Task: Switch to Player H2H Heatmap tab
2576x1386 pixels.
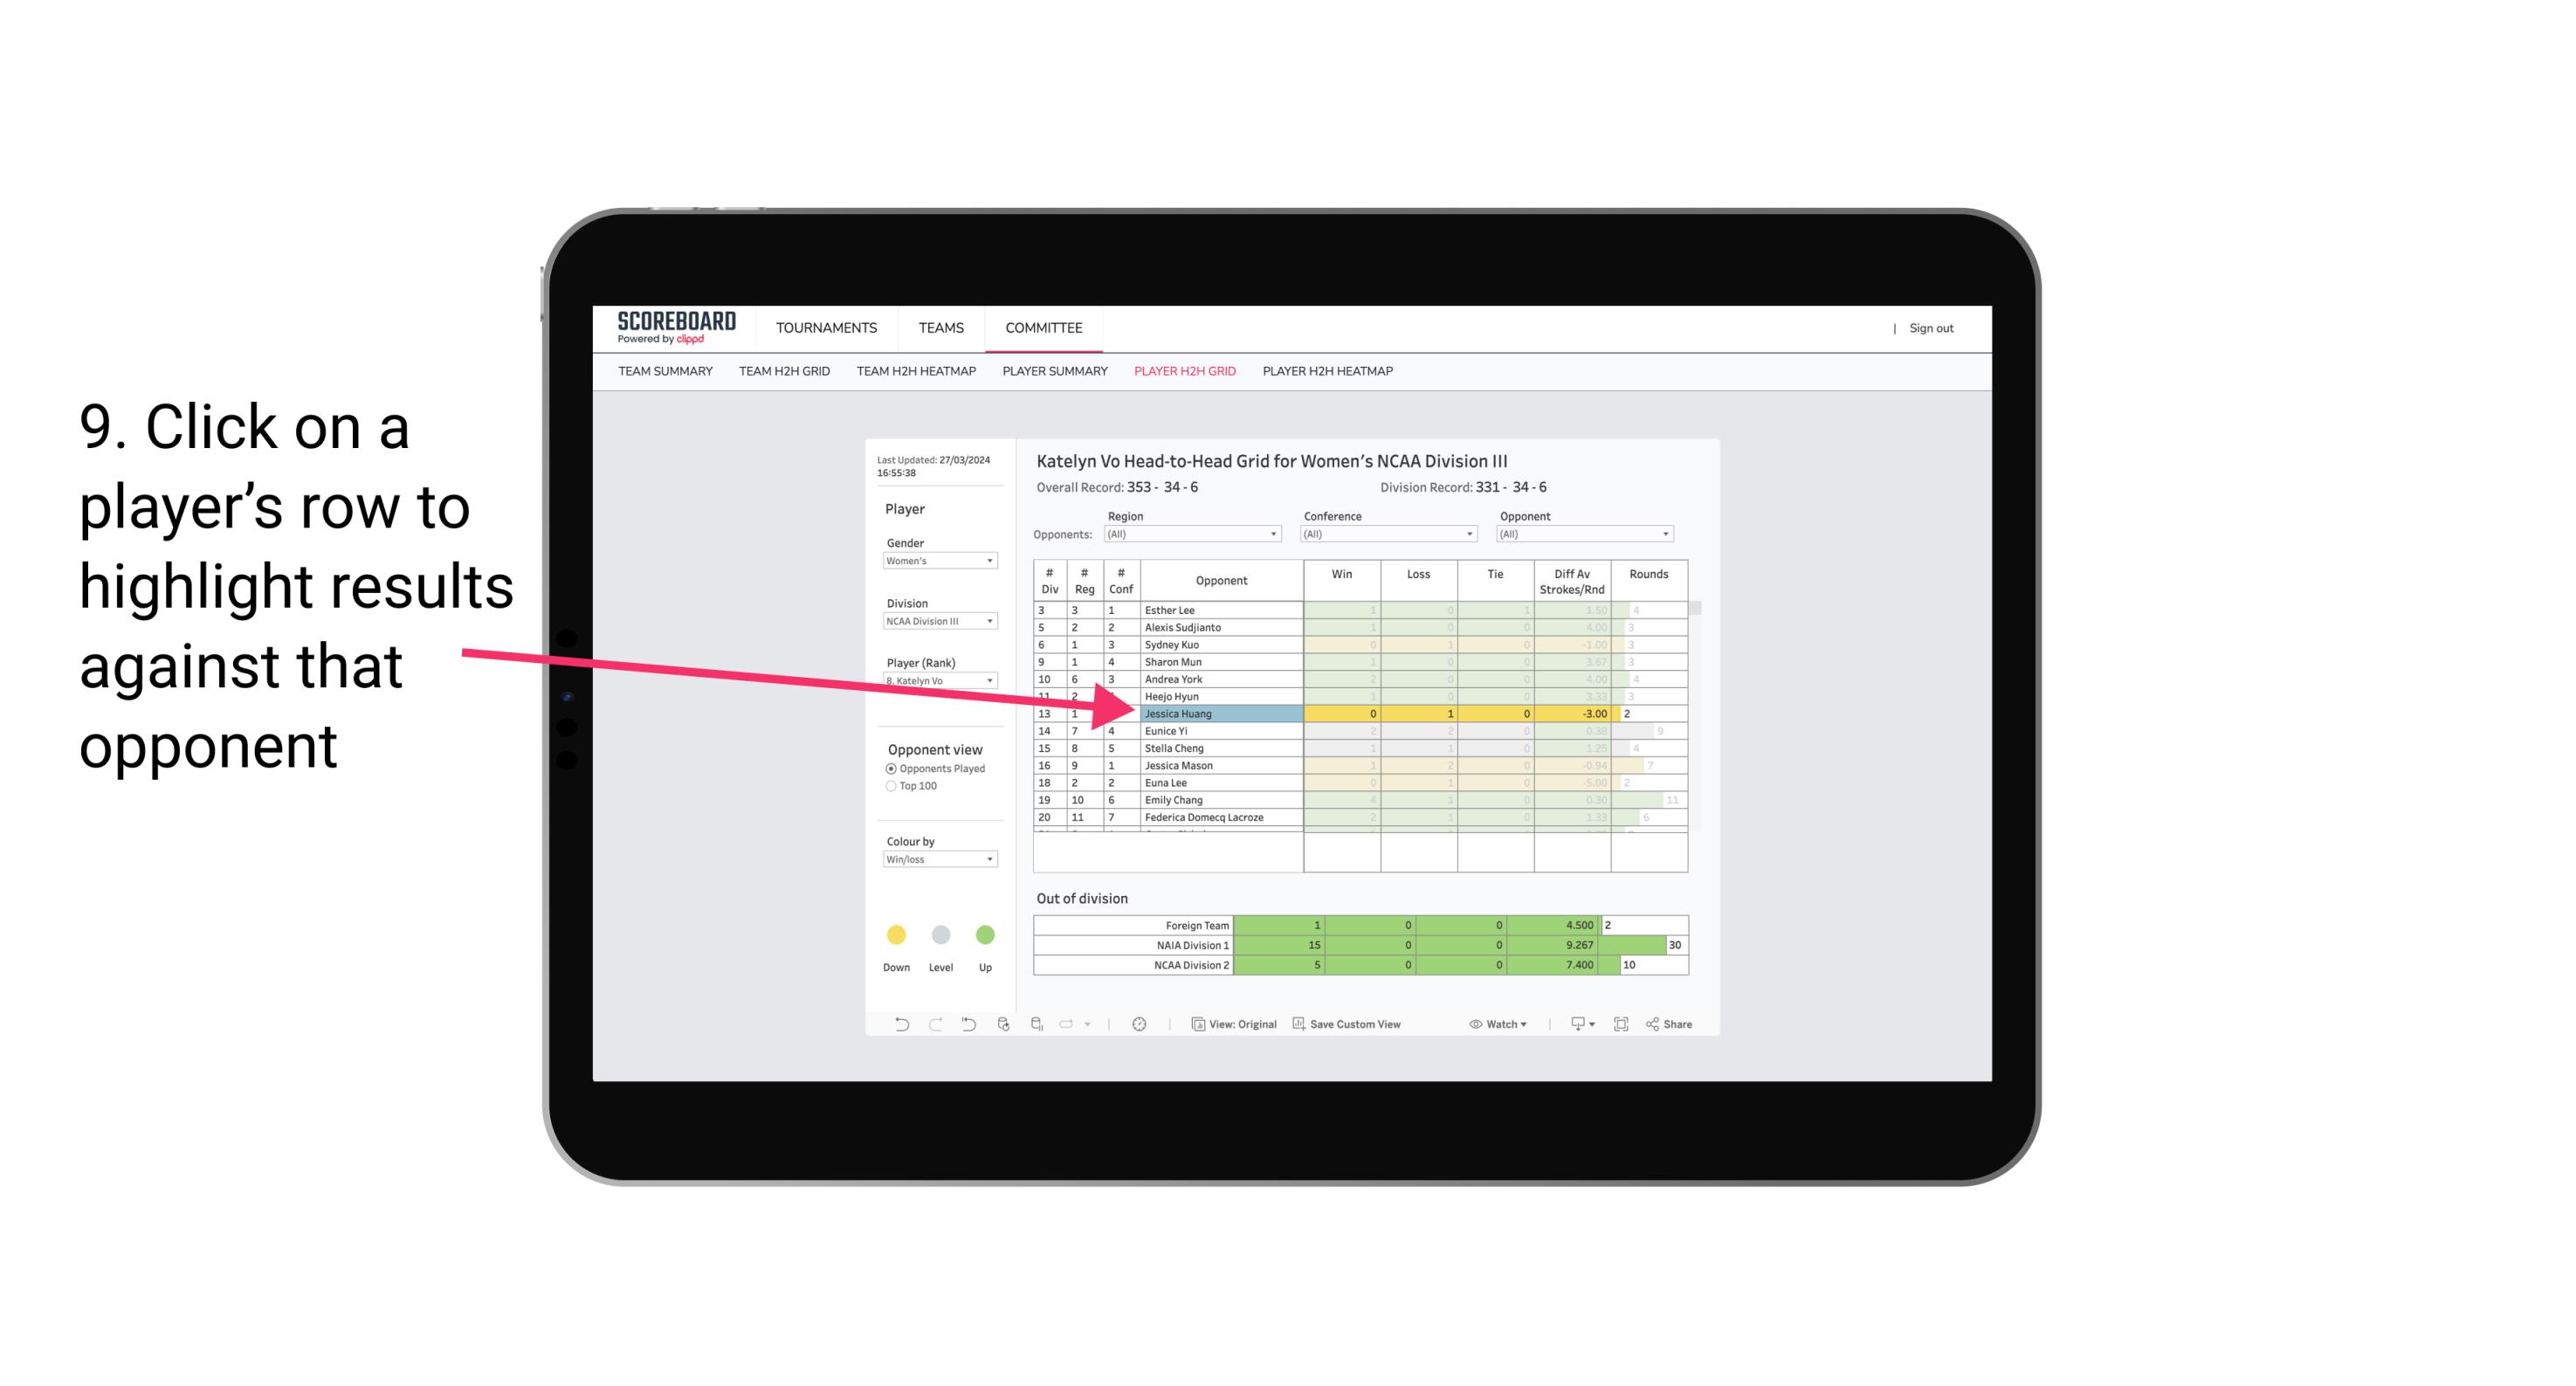Action: [x=1327, y=370]
